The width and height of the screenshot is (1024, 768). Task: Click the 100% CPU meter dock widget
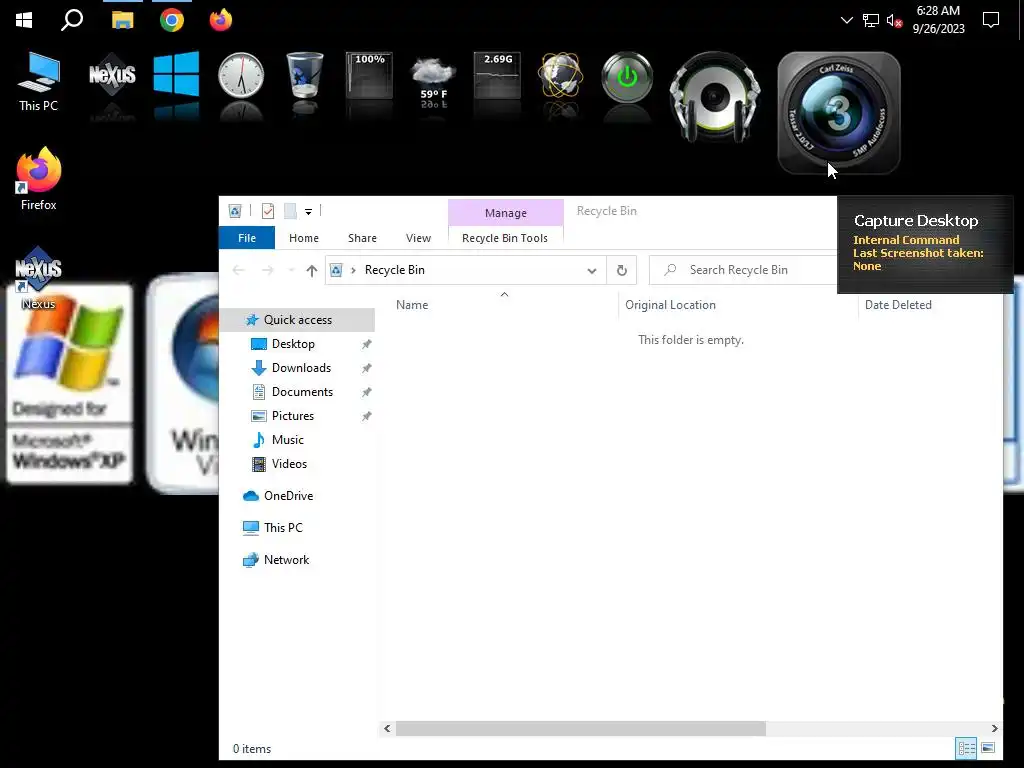[369, 76]
